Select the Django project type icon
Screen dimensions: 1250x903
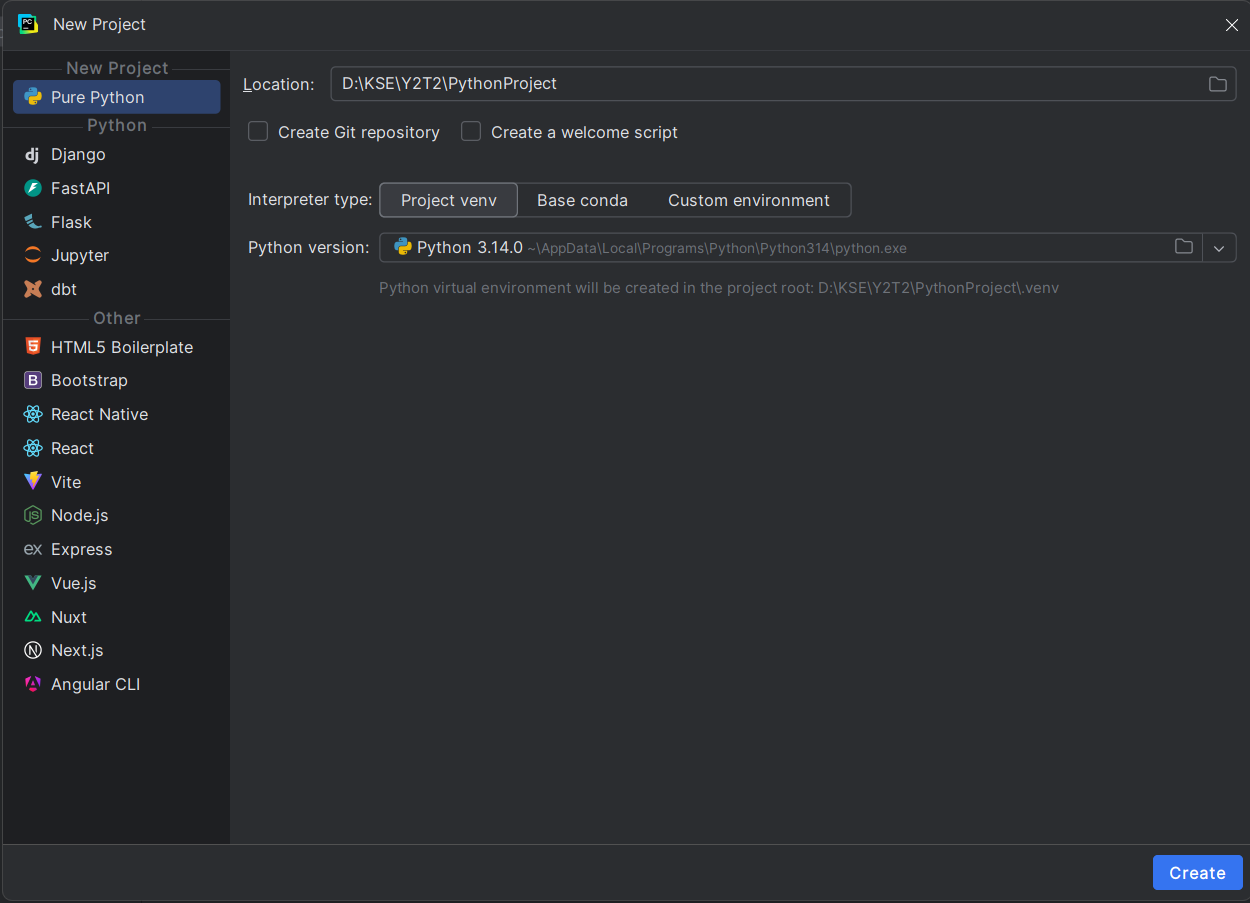pyautogui.click(x=32, y=154)
